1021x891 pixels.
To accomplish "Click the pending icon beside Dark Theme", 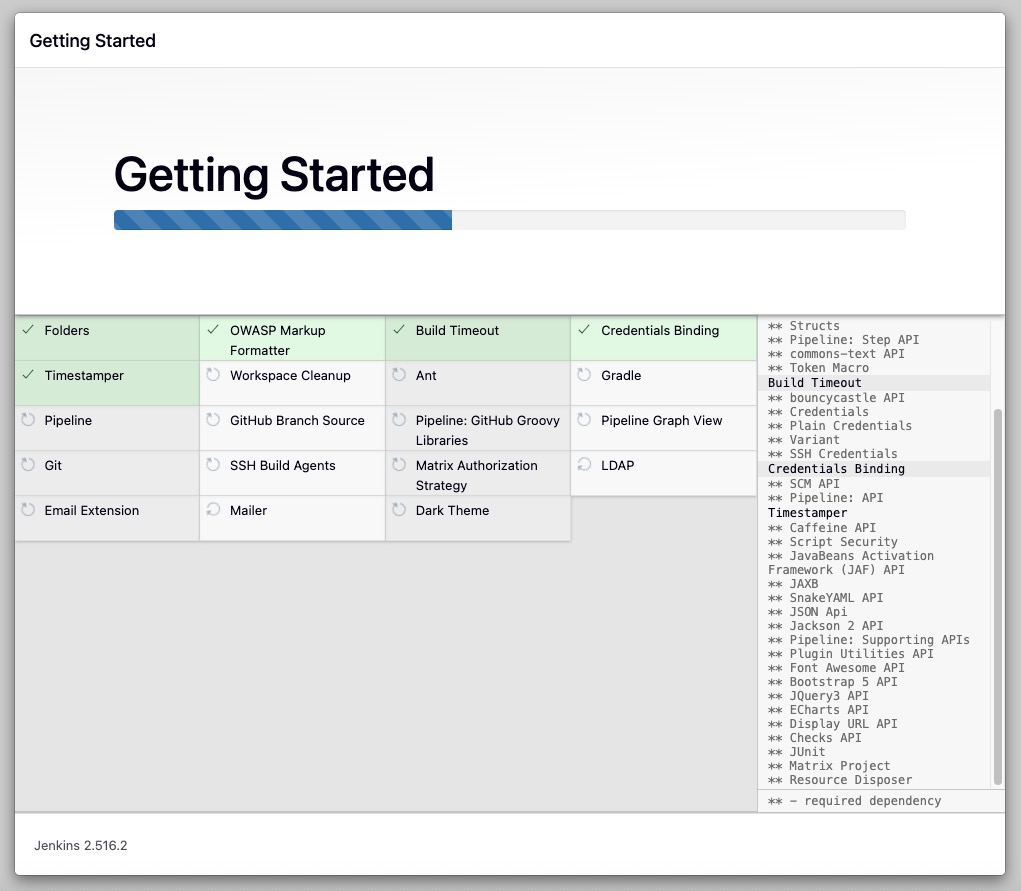I will tap(399, 510).
